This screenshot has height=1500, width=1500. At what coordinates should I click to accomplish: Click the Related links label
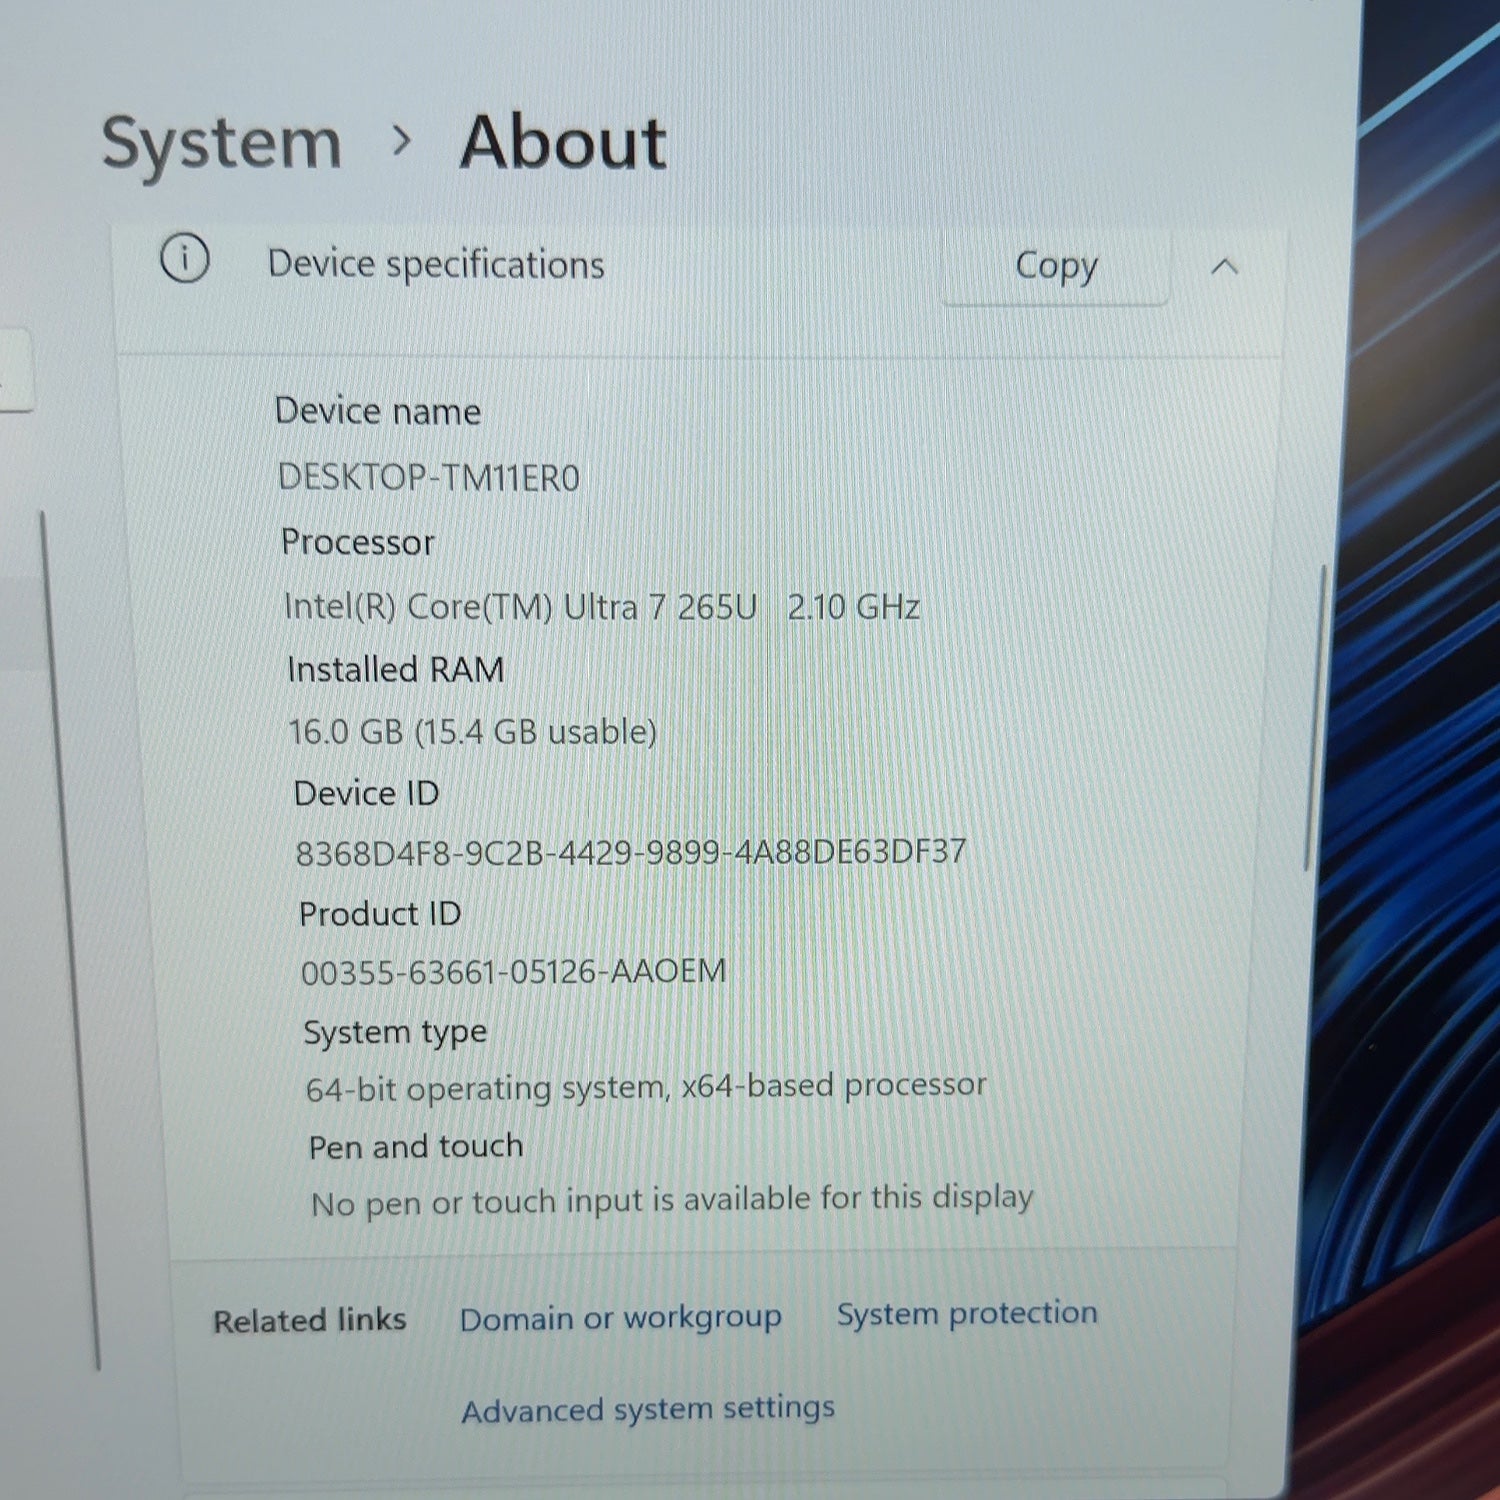point(310,1321)
